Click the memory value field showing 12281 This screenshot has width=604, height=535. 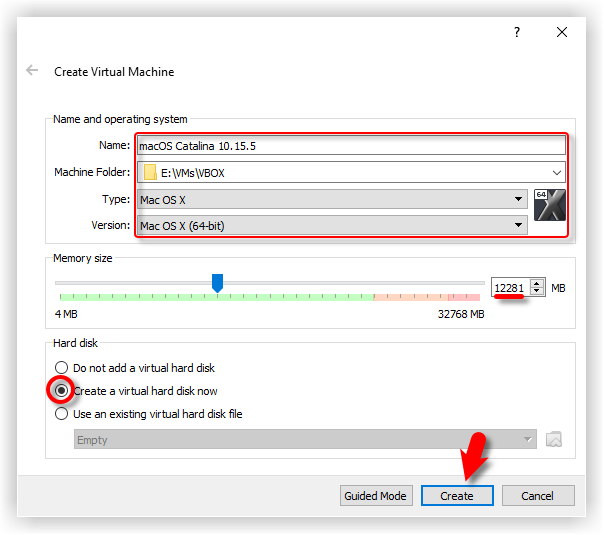pyautogui.click(x=510, y=288)
